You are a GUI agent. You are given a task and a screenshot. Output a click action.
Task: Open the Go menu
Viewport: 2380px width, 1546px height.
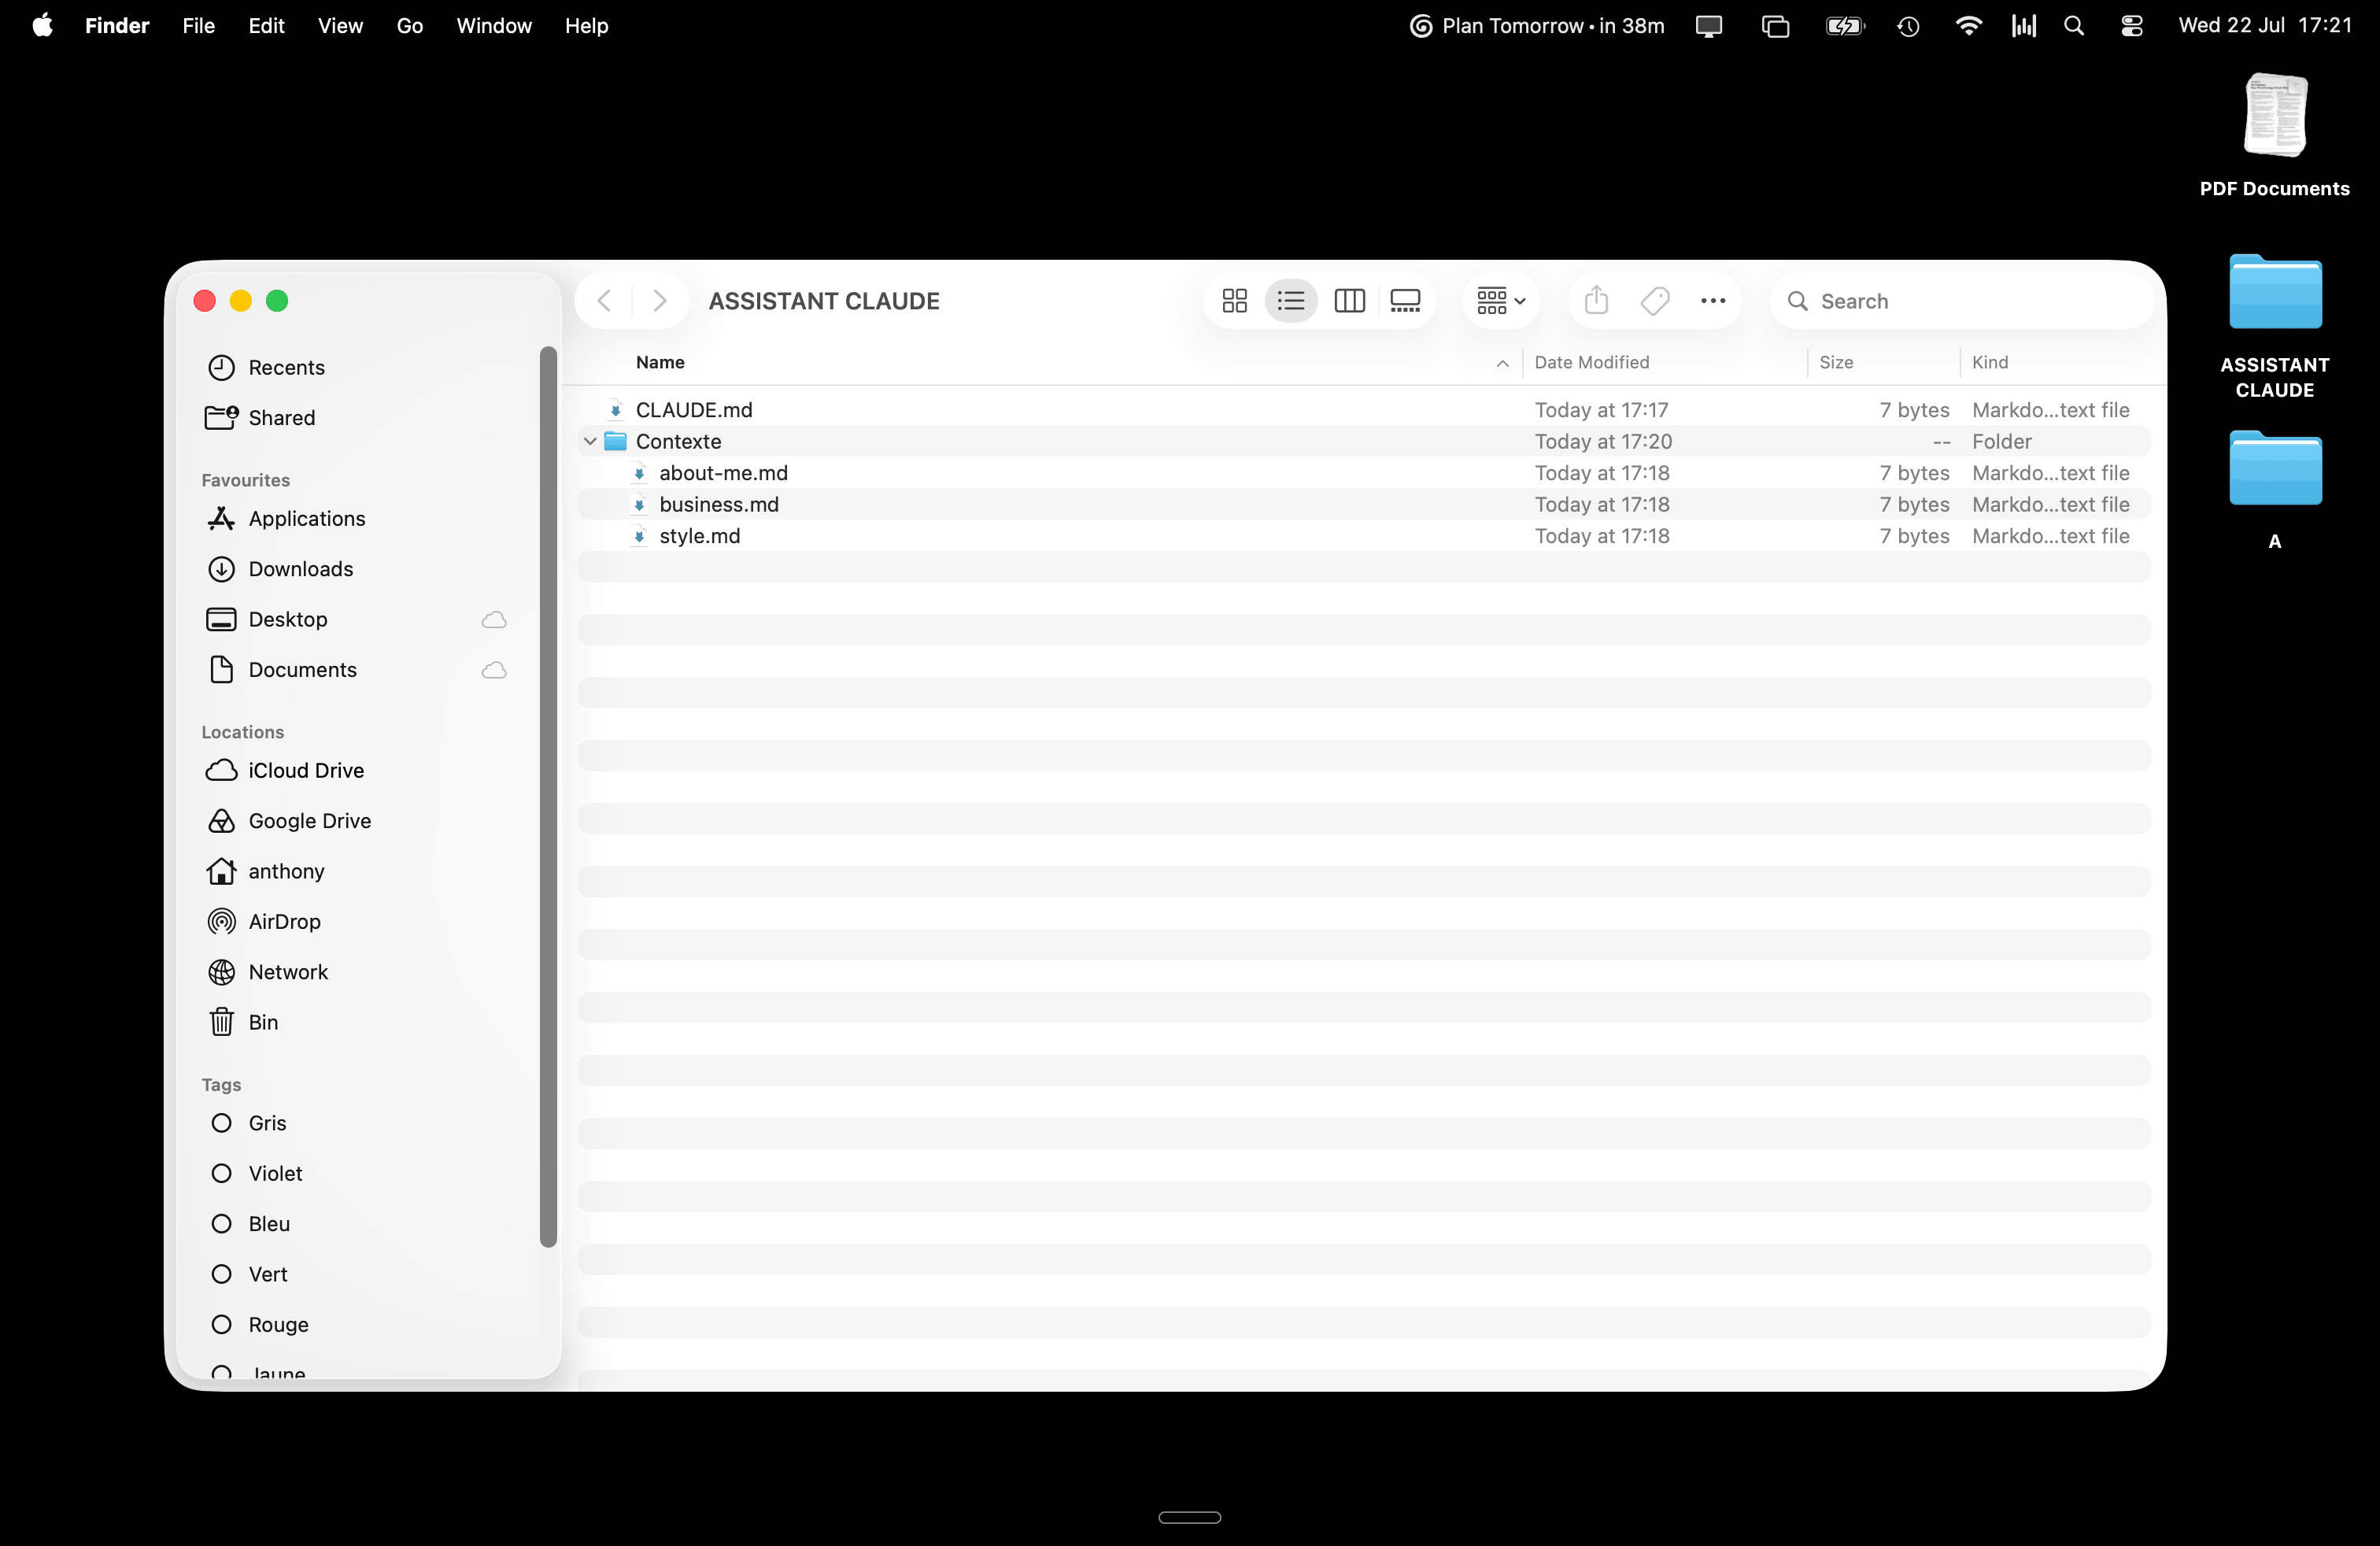(410, 26)
